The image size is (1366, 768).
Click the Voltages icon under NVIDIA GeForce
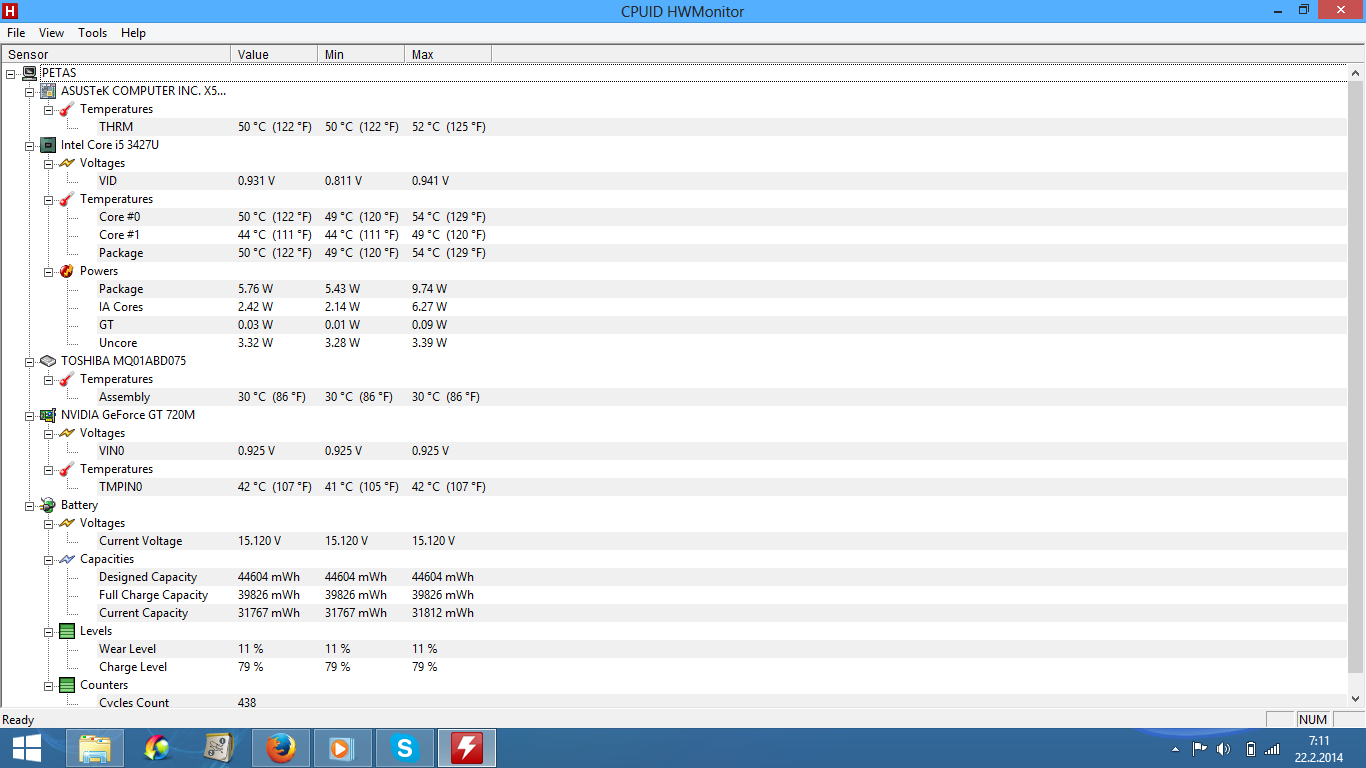[67, 433]
